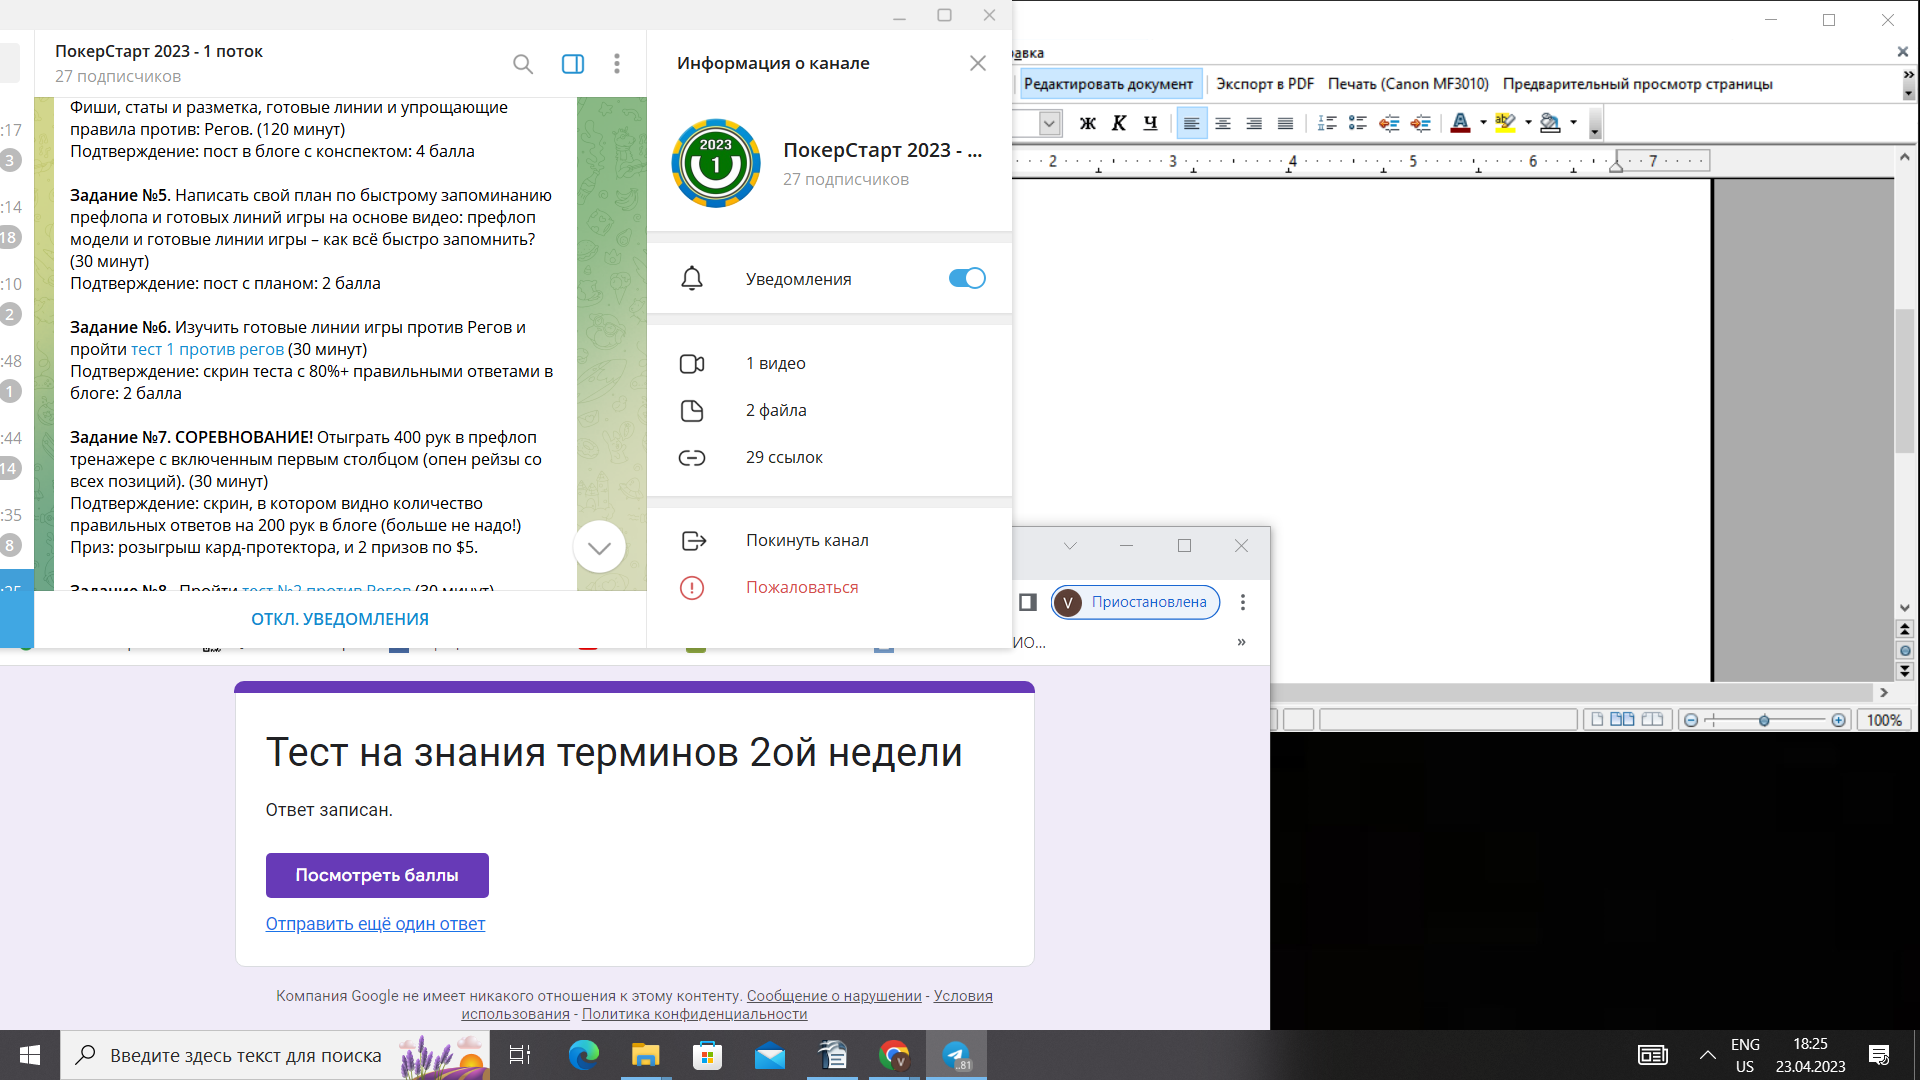1920x1080 pixels.
Task: Click the paragraph background color icon
Action: pos(1550,123)
